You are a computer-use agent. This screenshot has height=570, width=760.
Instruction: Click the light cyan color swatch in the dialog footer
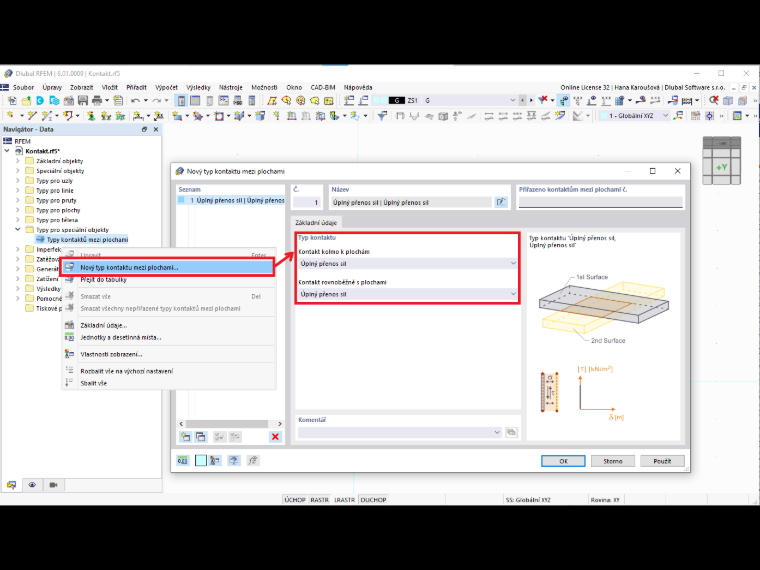[201, 460]
